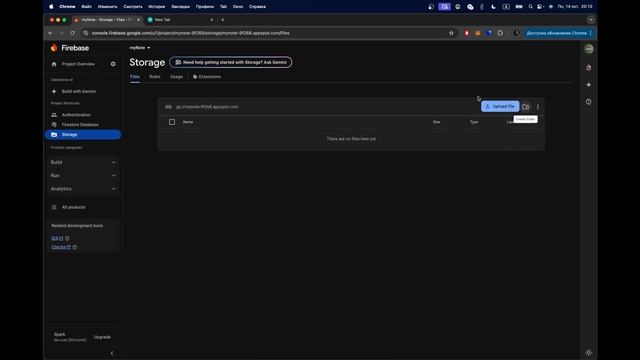Screen dimensions: 640x360
Task: Click the Gemini sparkle icon in right rail
Action: [x=589, y=84]
